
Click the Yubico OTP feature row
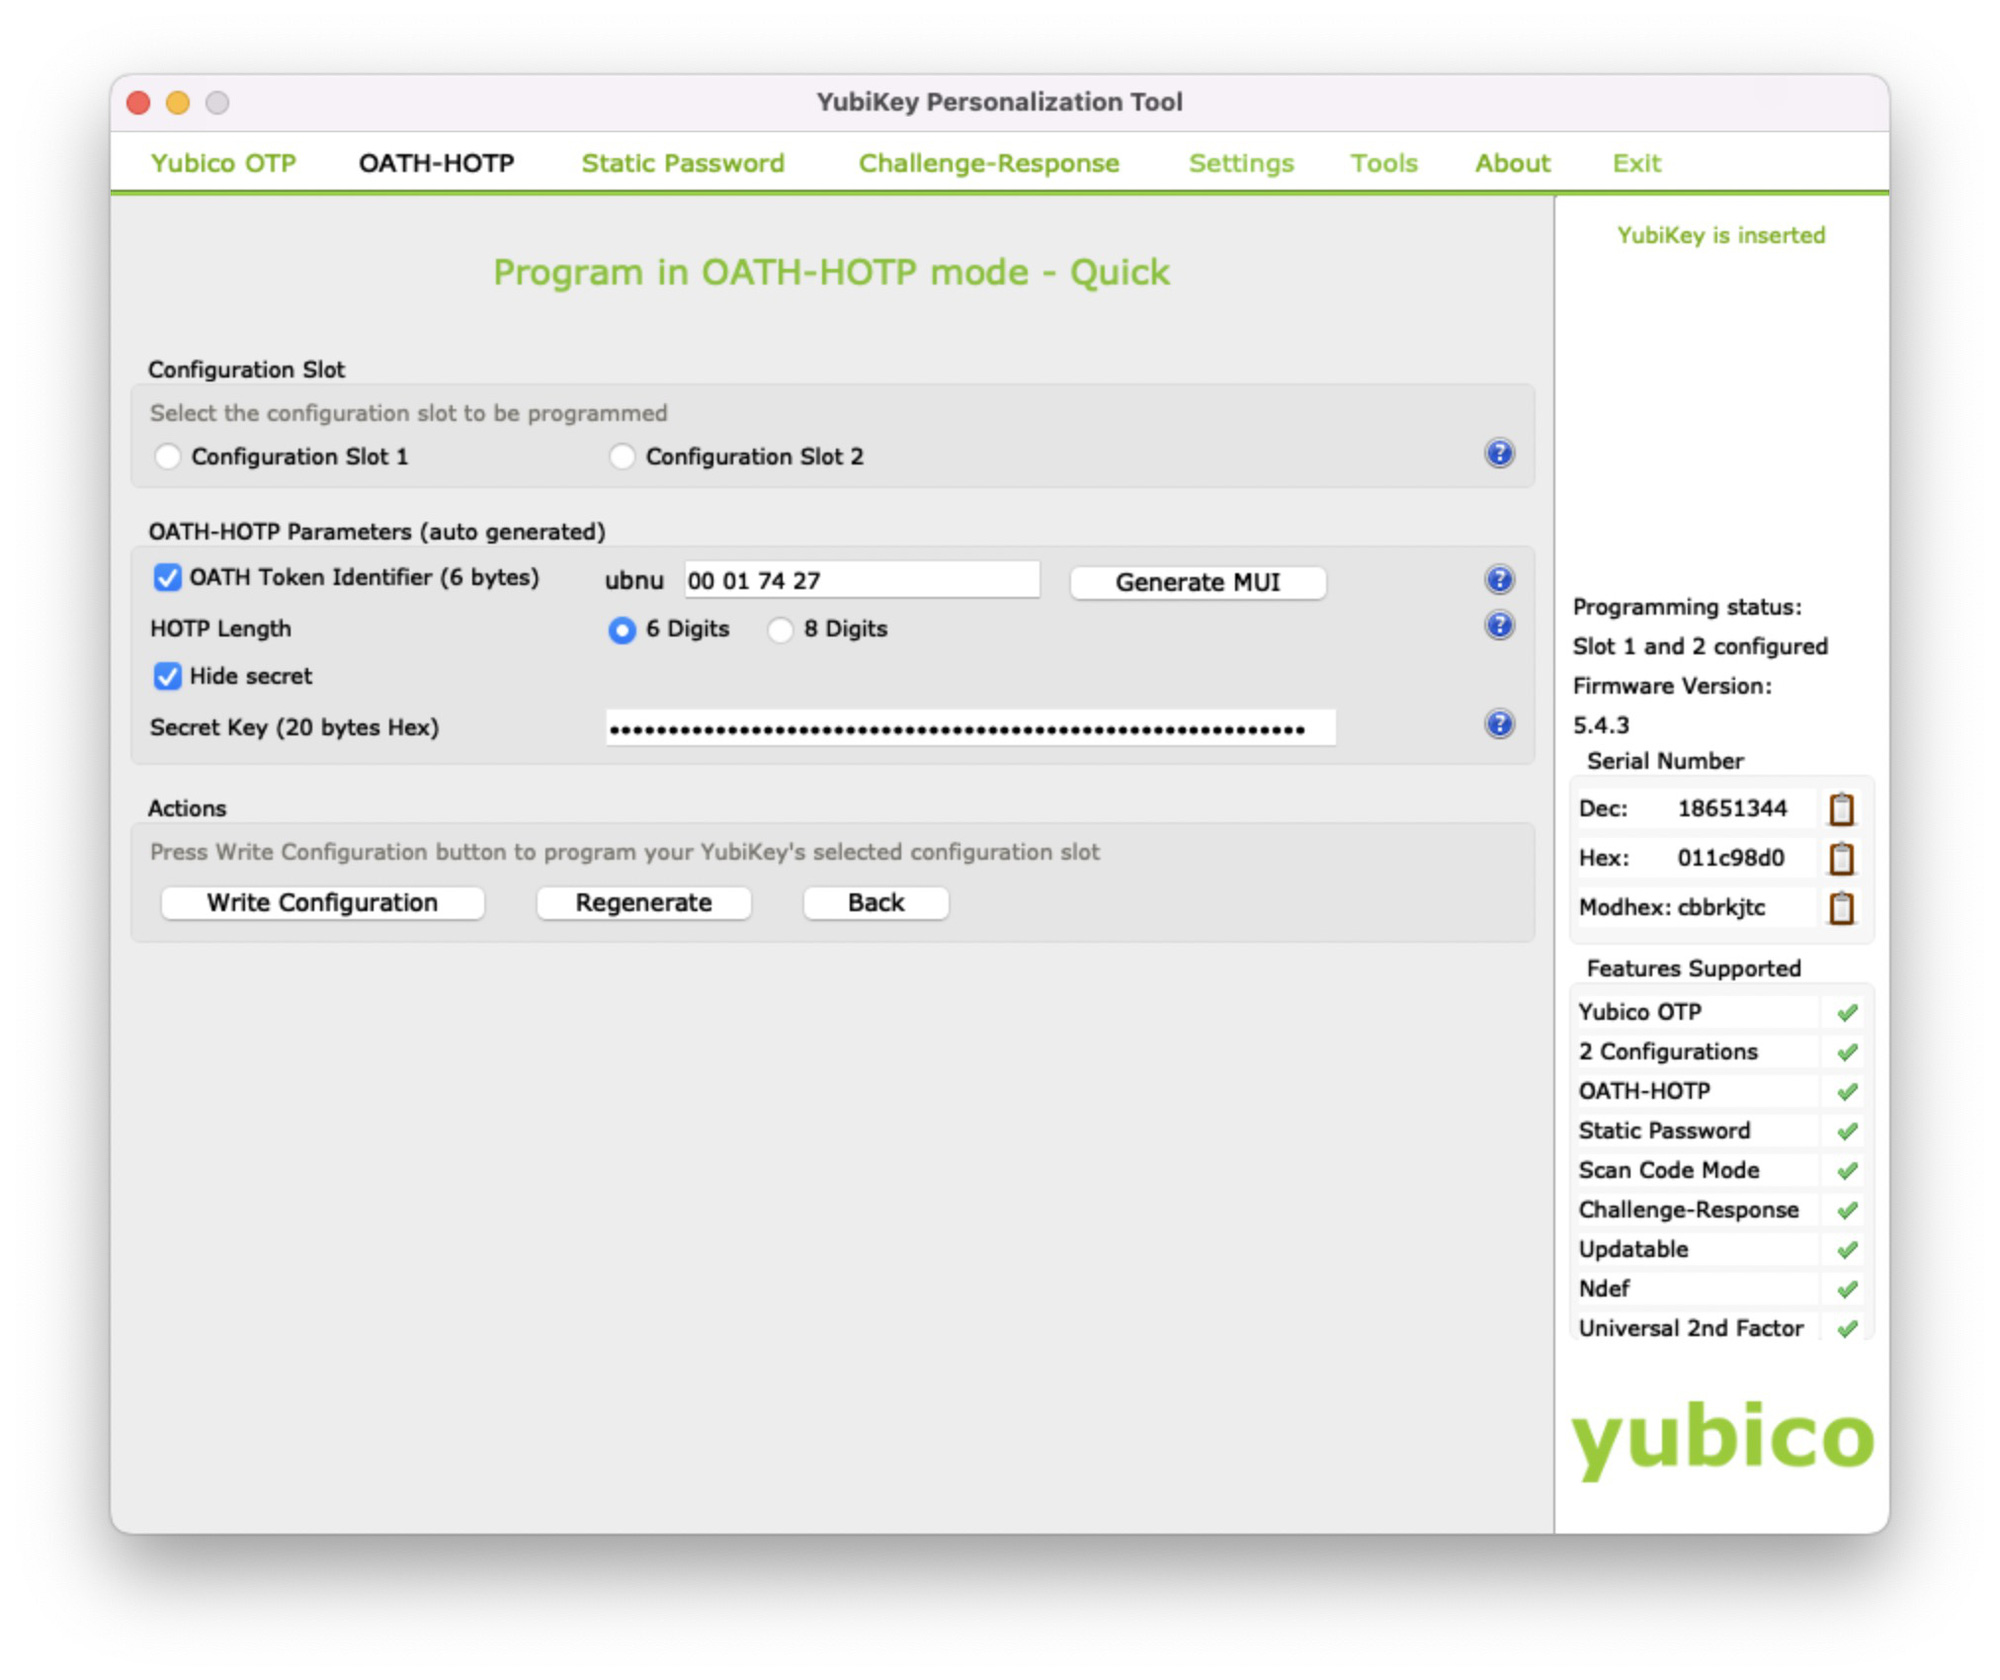click(1719, 1012)
